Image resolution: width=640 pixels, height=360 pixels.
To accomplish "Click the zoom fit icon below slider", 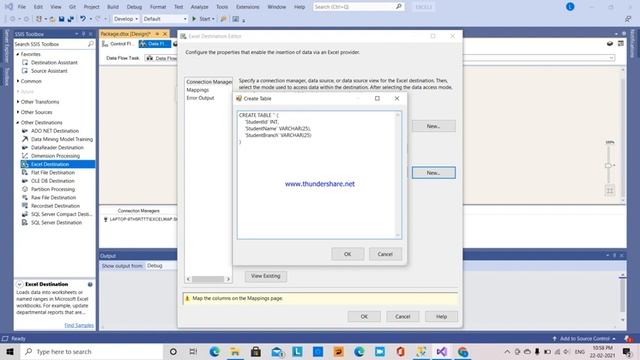I will click(610, 190).
